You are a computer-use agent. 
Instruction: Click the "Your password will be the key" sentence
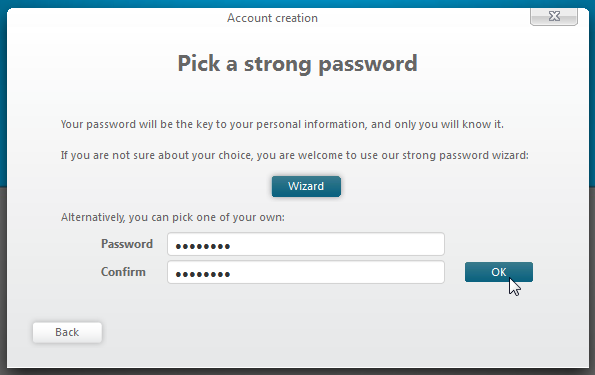[282, 124]
